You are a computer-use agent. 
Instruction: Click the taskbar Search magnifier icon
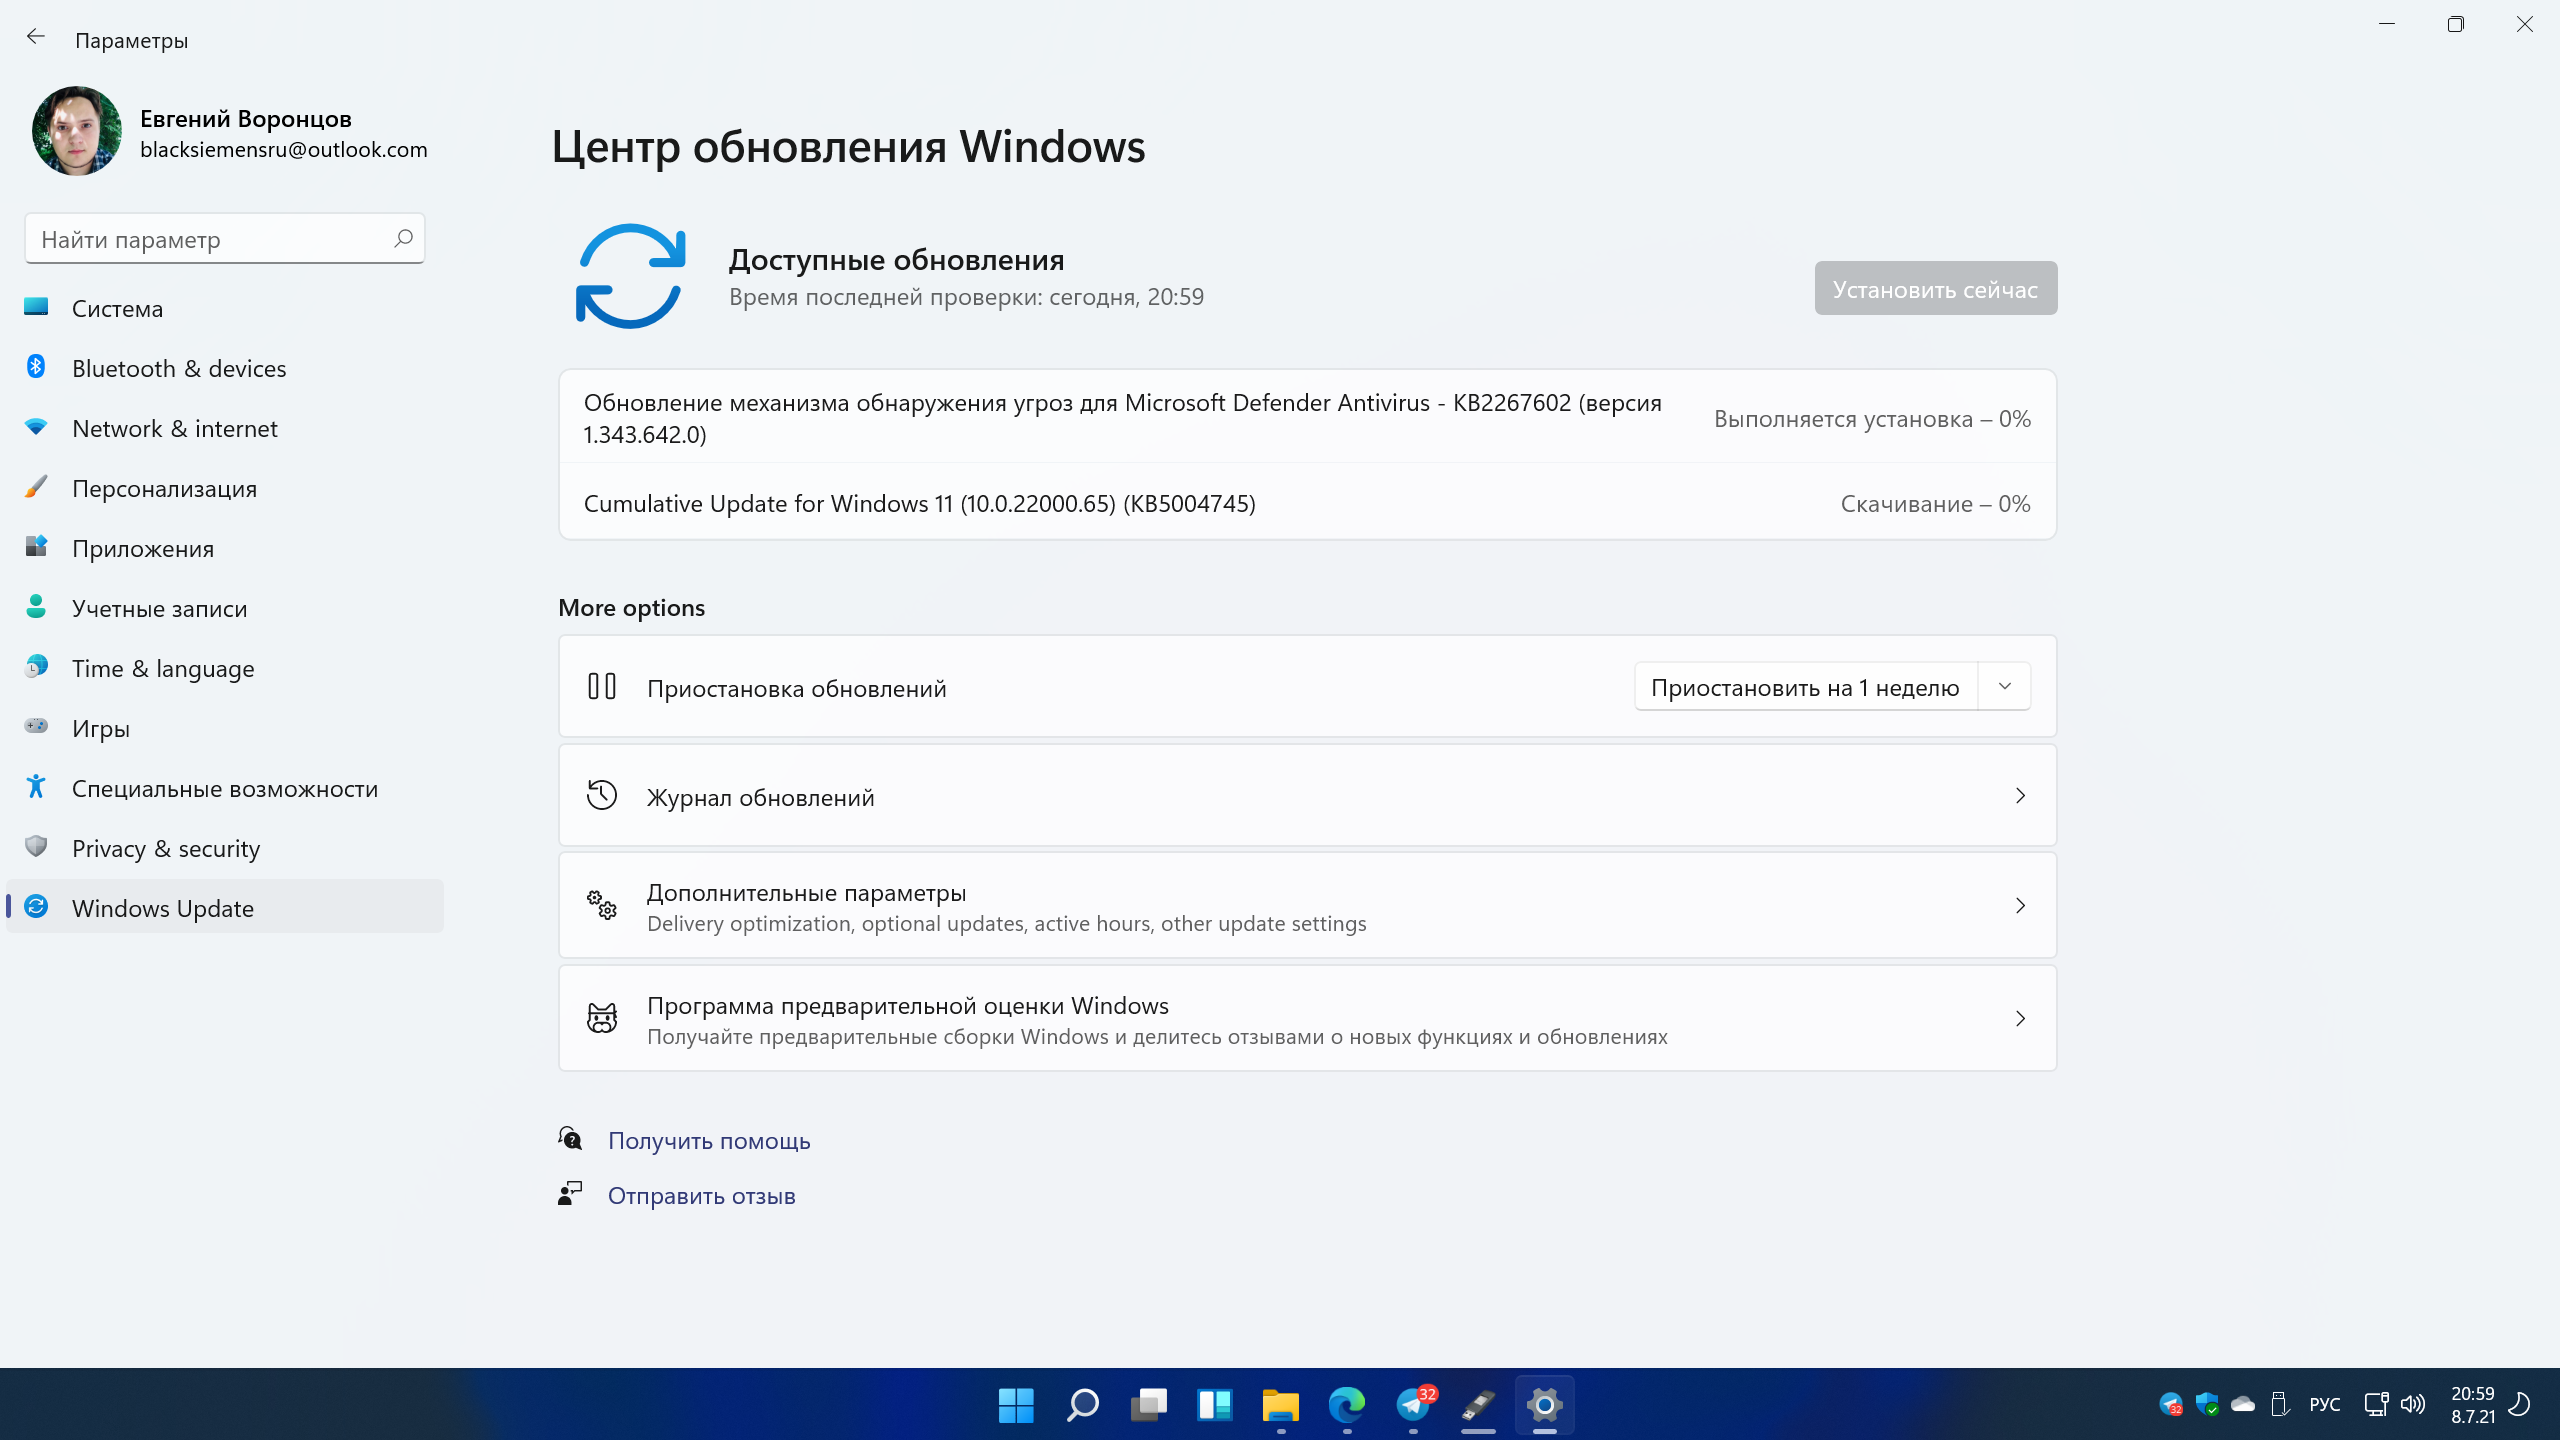(x=1082, y=1405)
